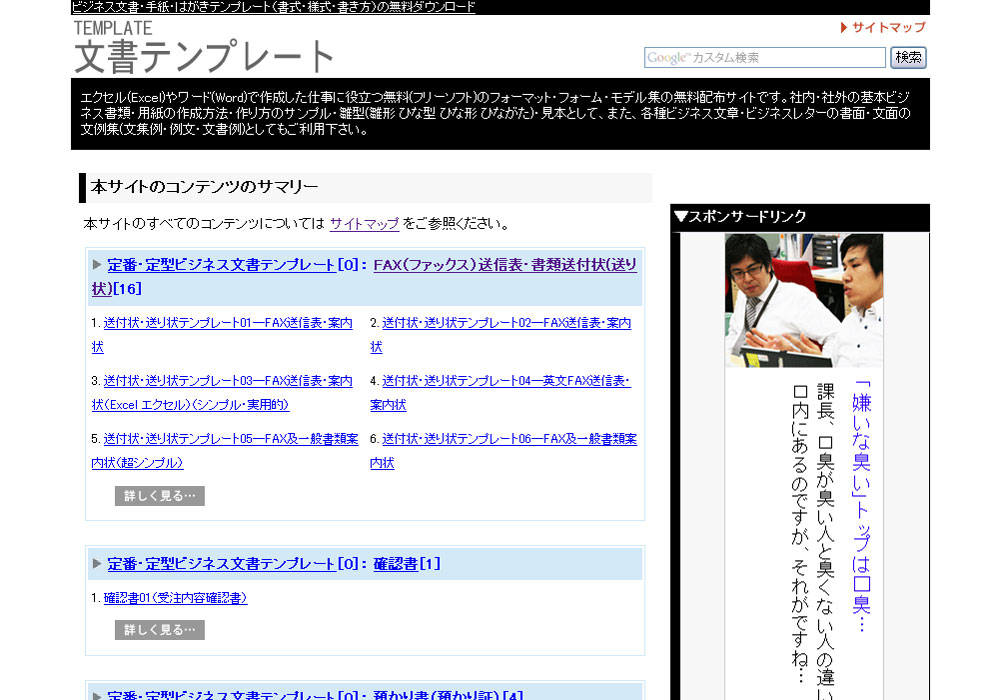Open 送付状・送り状テンプレート05 超シンプル link

click(229, 439)
